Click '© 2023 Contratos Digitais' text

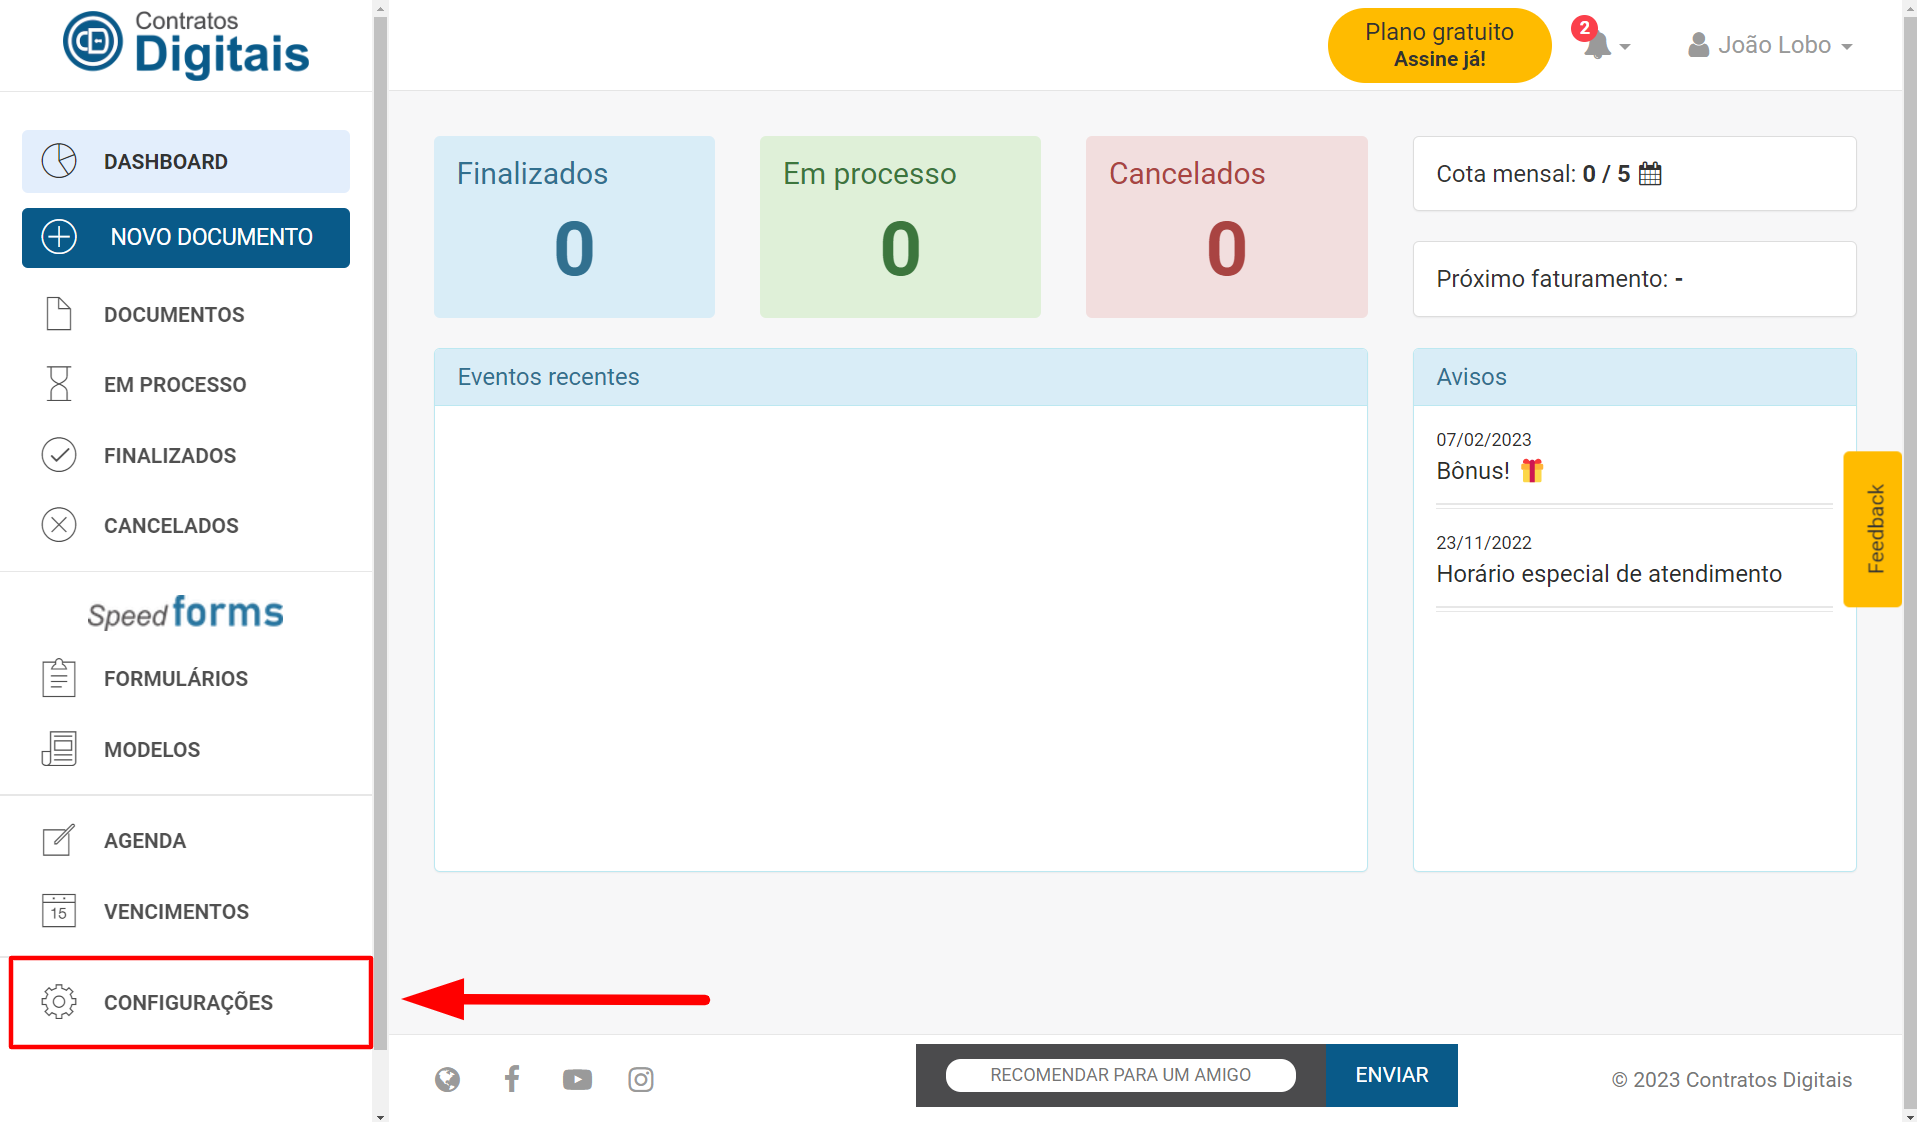pos(1732,1080)
